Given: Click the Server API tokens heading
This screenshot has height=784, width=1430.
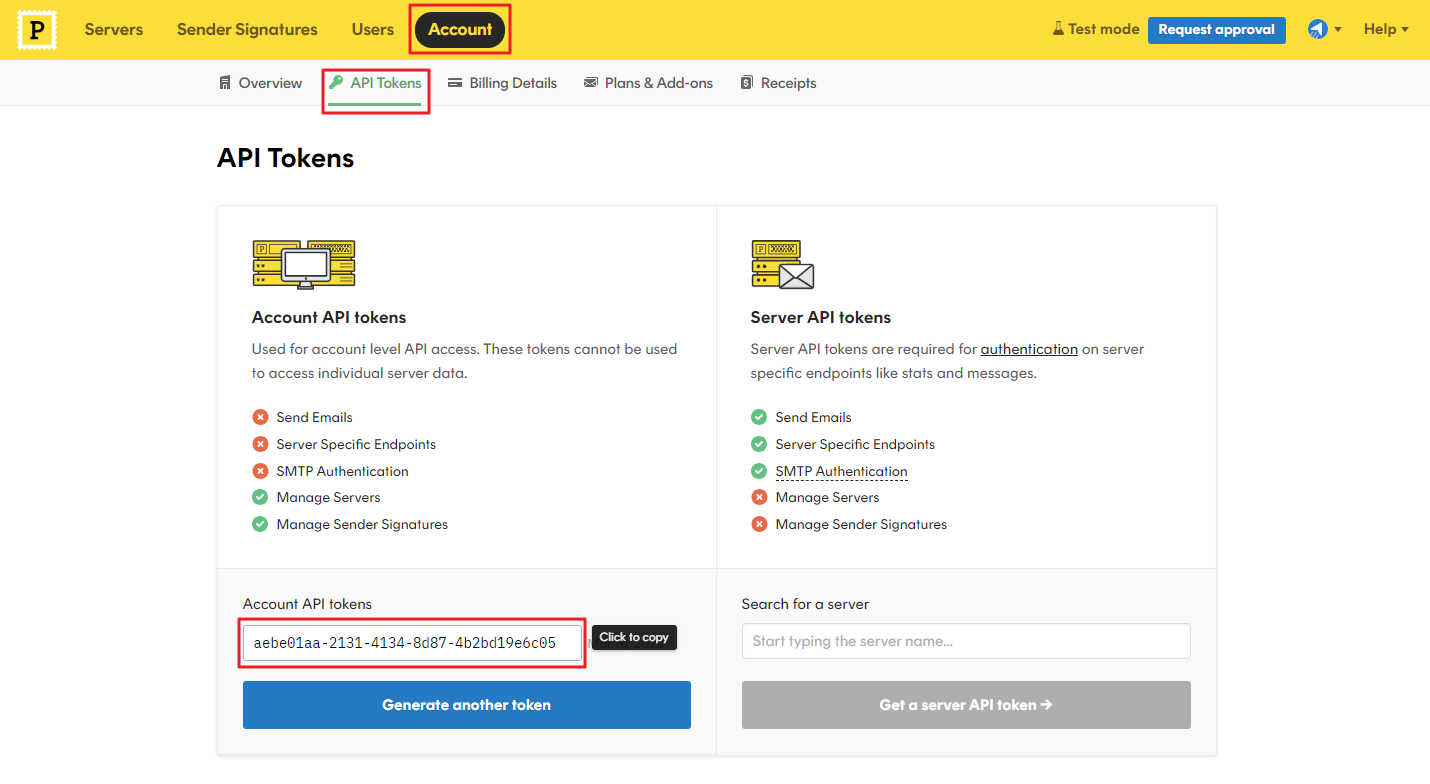Looking at the screenshot, I should 821,317.
